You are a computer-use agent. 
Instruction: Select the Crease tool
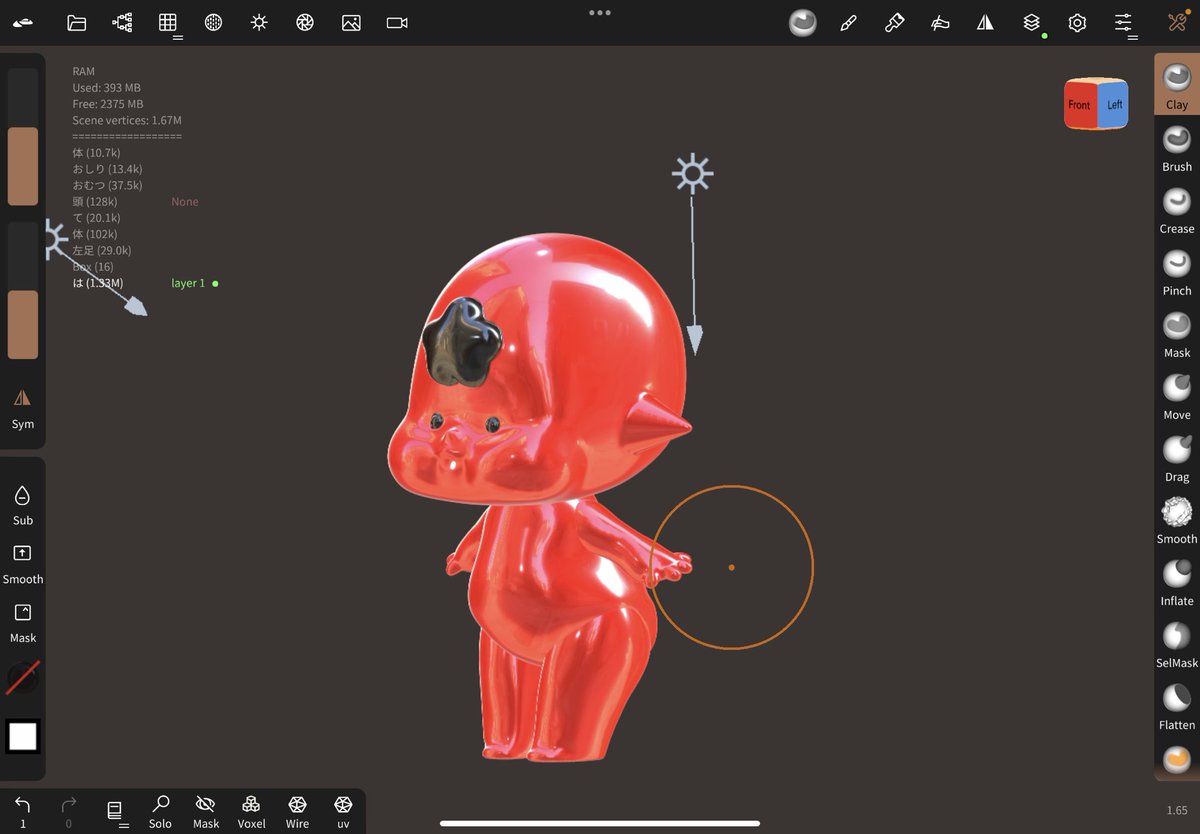1177,209
